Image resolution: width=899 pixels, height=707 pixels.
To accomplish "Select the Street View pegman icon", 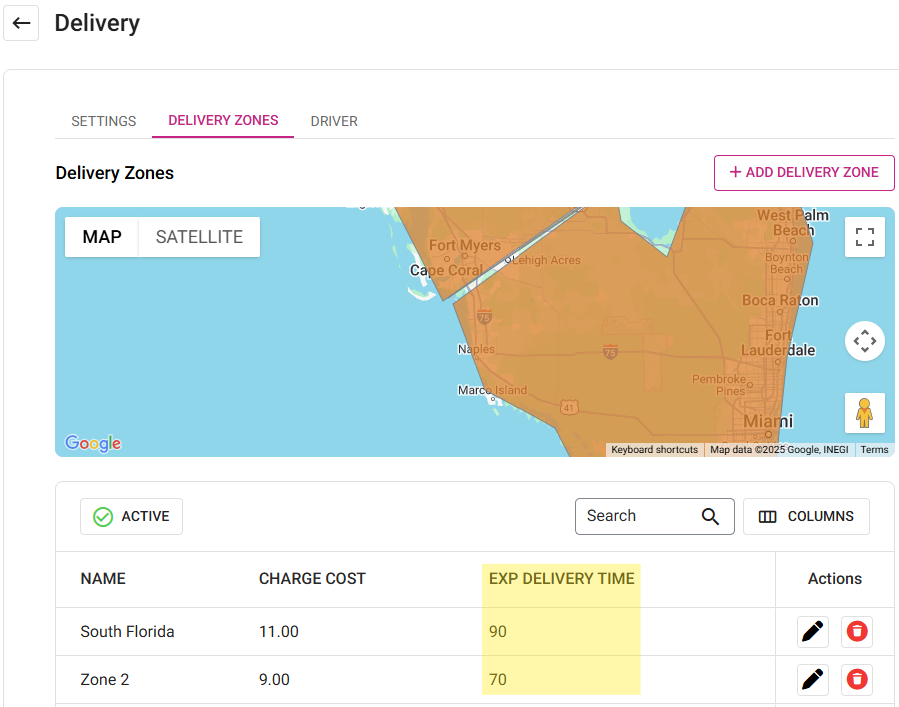I will 865,413.
